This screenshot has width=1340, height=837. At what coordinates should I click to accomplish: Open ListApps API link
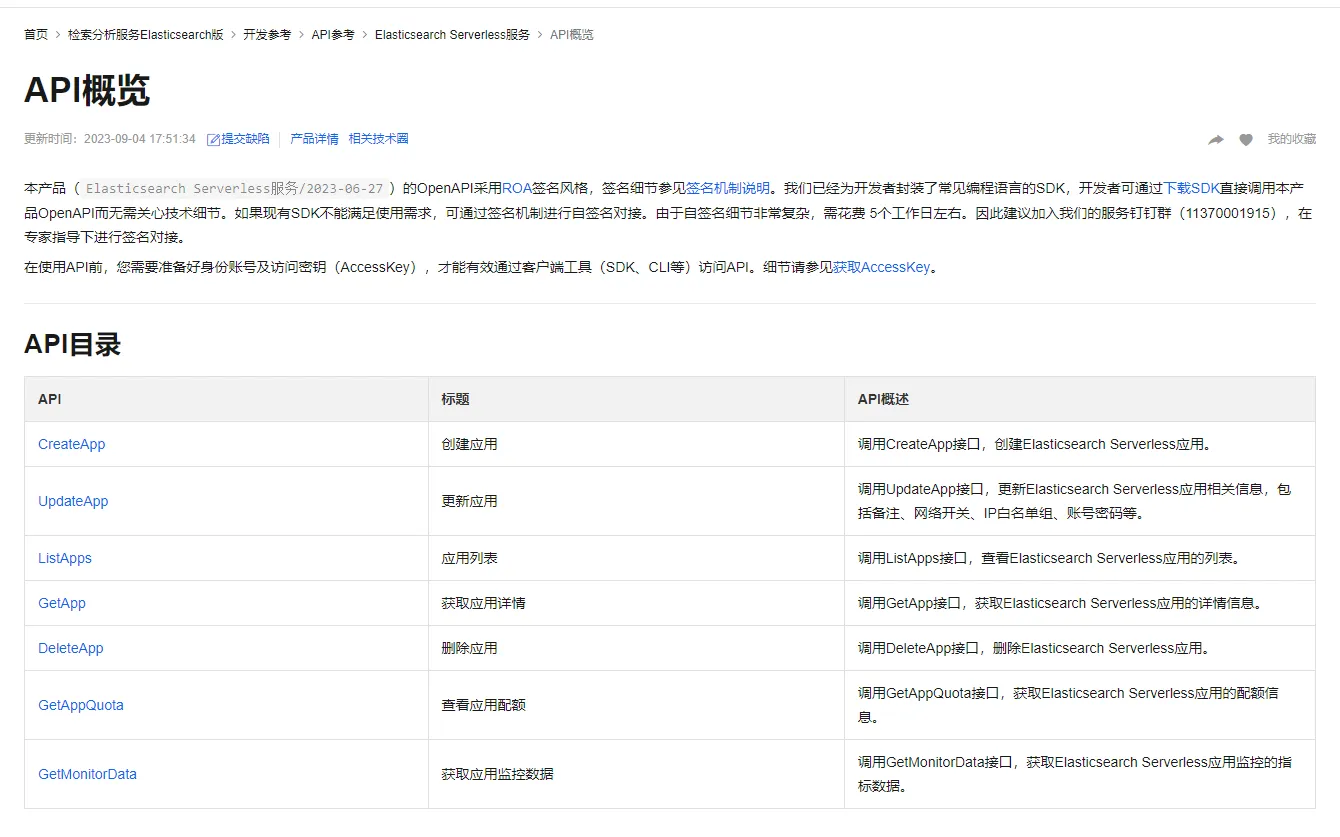point(65,558)
